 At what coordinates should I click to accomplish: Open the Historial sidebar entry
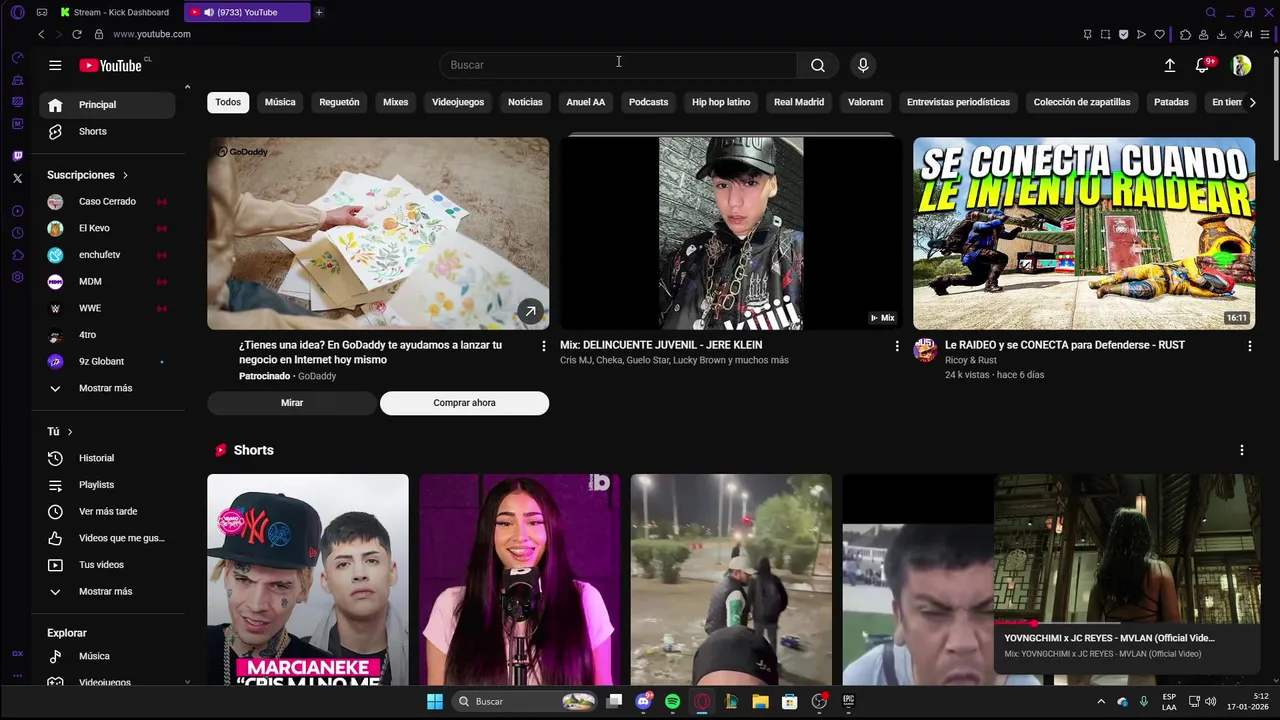[108, 458]
